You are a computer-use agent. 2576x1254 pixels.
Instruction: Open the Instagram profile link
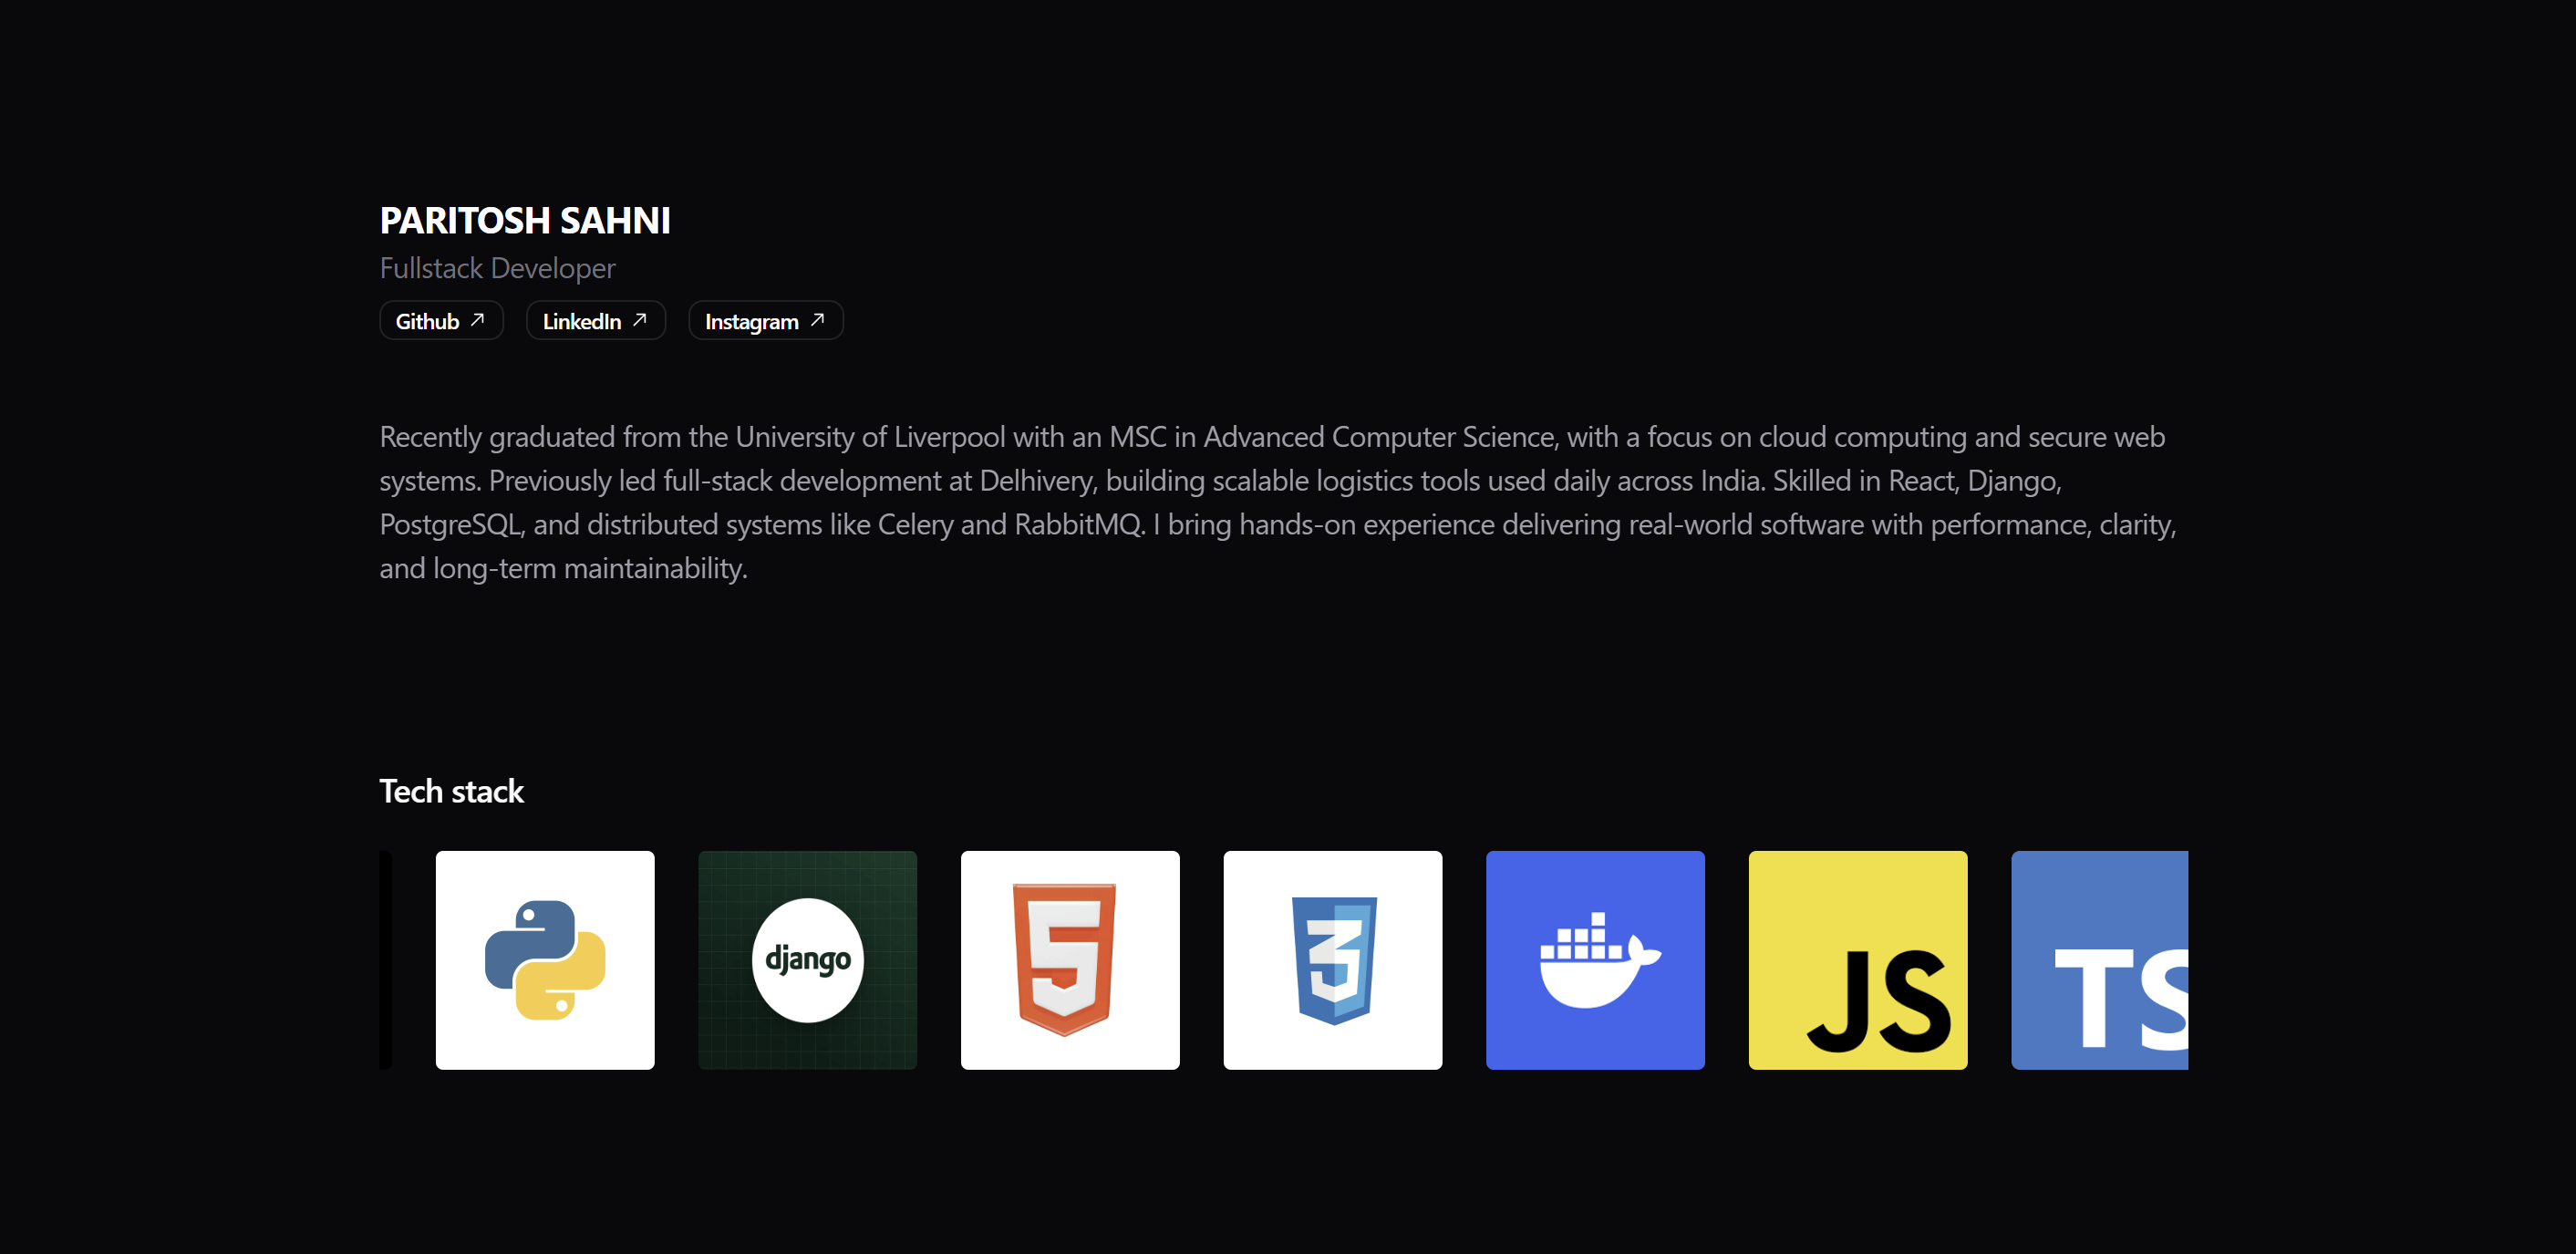765,321
